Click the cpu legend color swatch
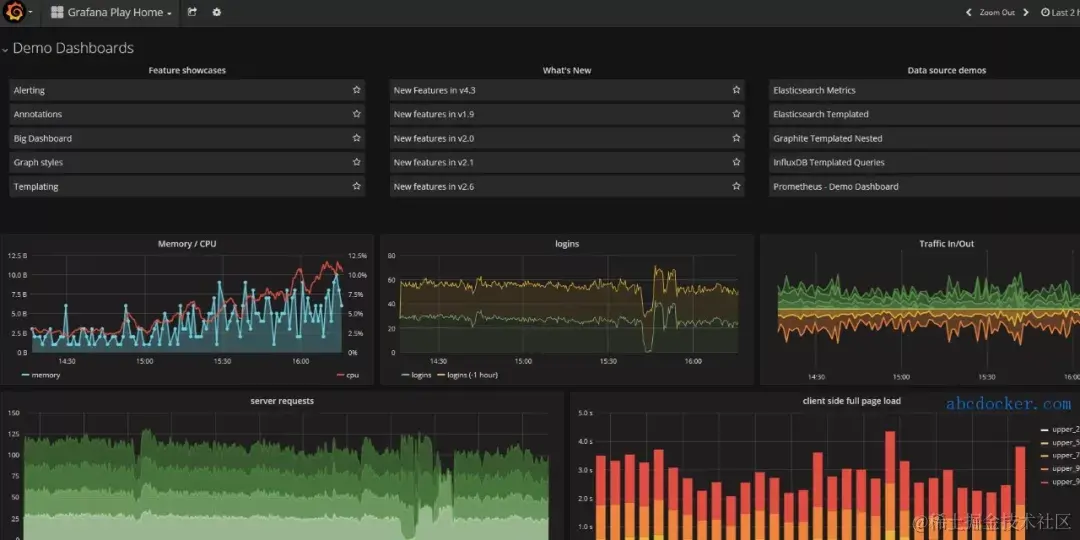The height and width of the screenshot is (540, 1080). click(x=340, y=375)
